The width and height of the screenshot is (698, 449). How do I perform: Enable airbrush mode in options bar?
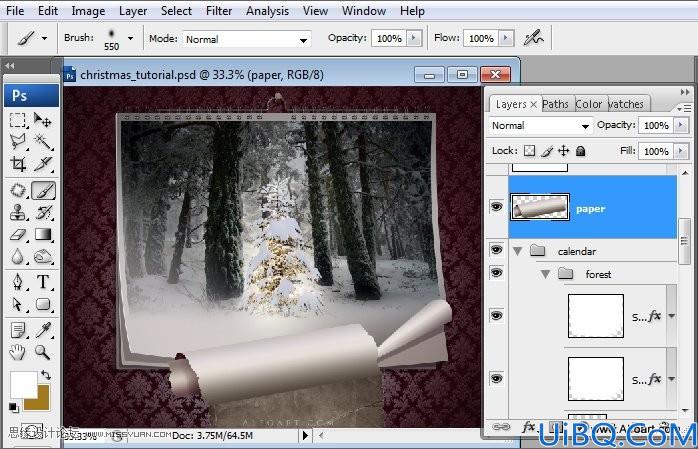tap(533, 38)
